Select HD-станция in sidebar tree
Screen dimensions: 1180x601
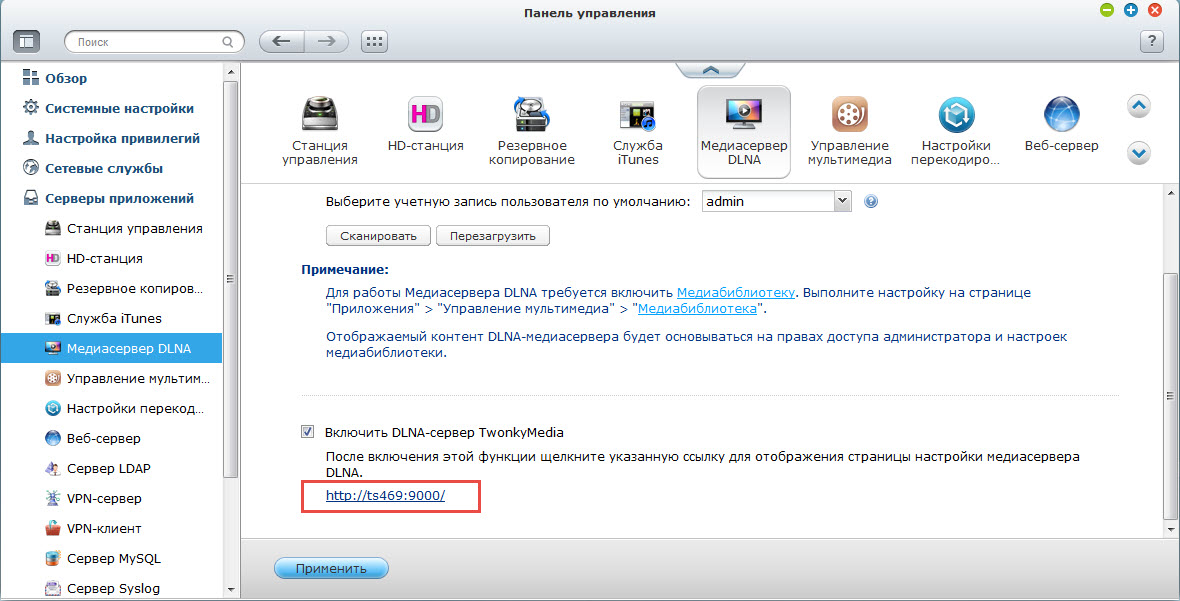click(x=111, y=258)
